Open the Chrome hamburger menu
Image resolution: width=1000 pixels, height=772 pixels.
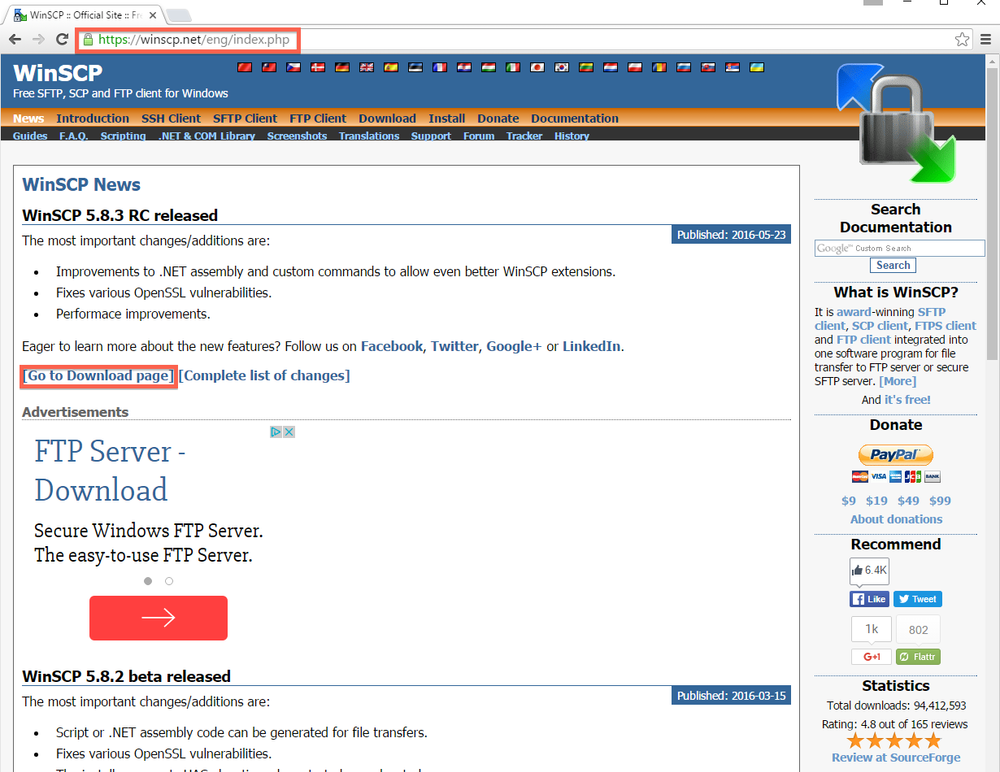(985, 40)
